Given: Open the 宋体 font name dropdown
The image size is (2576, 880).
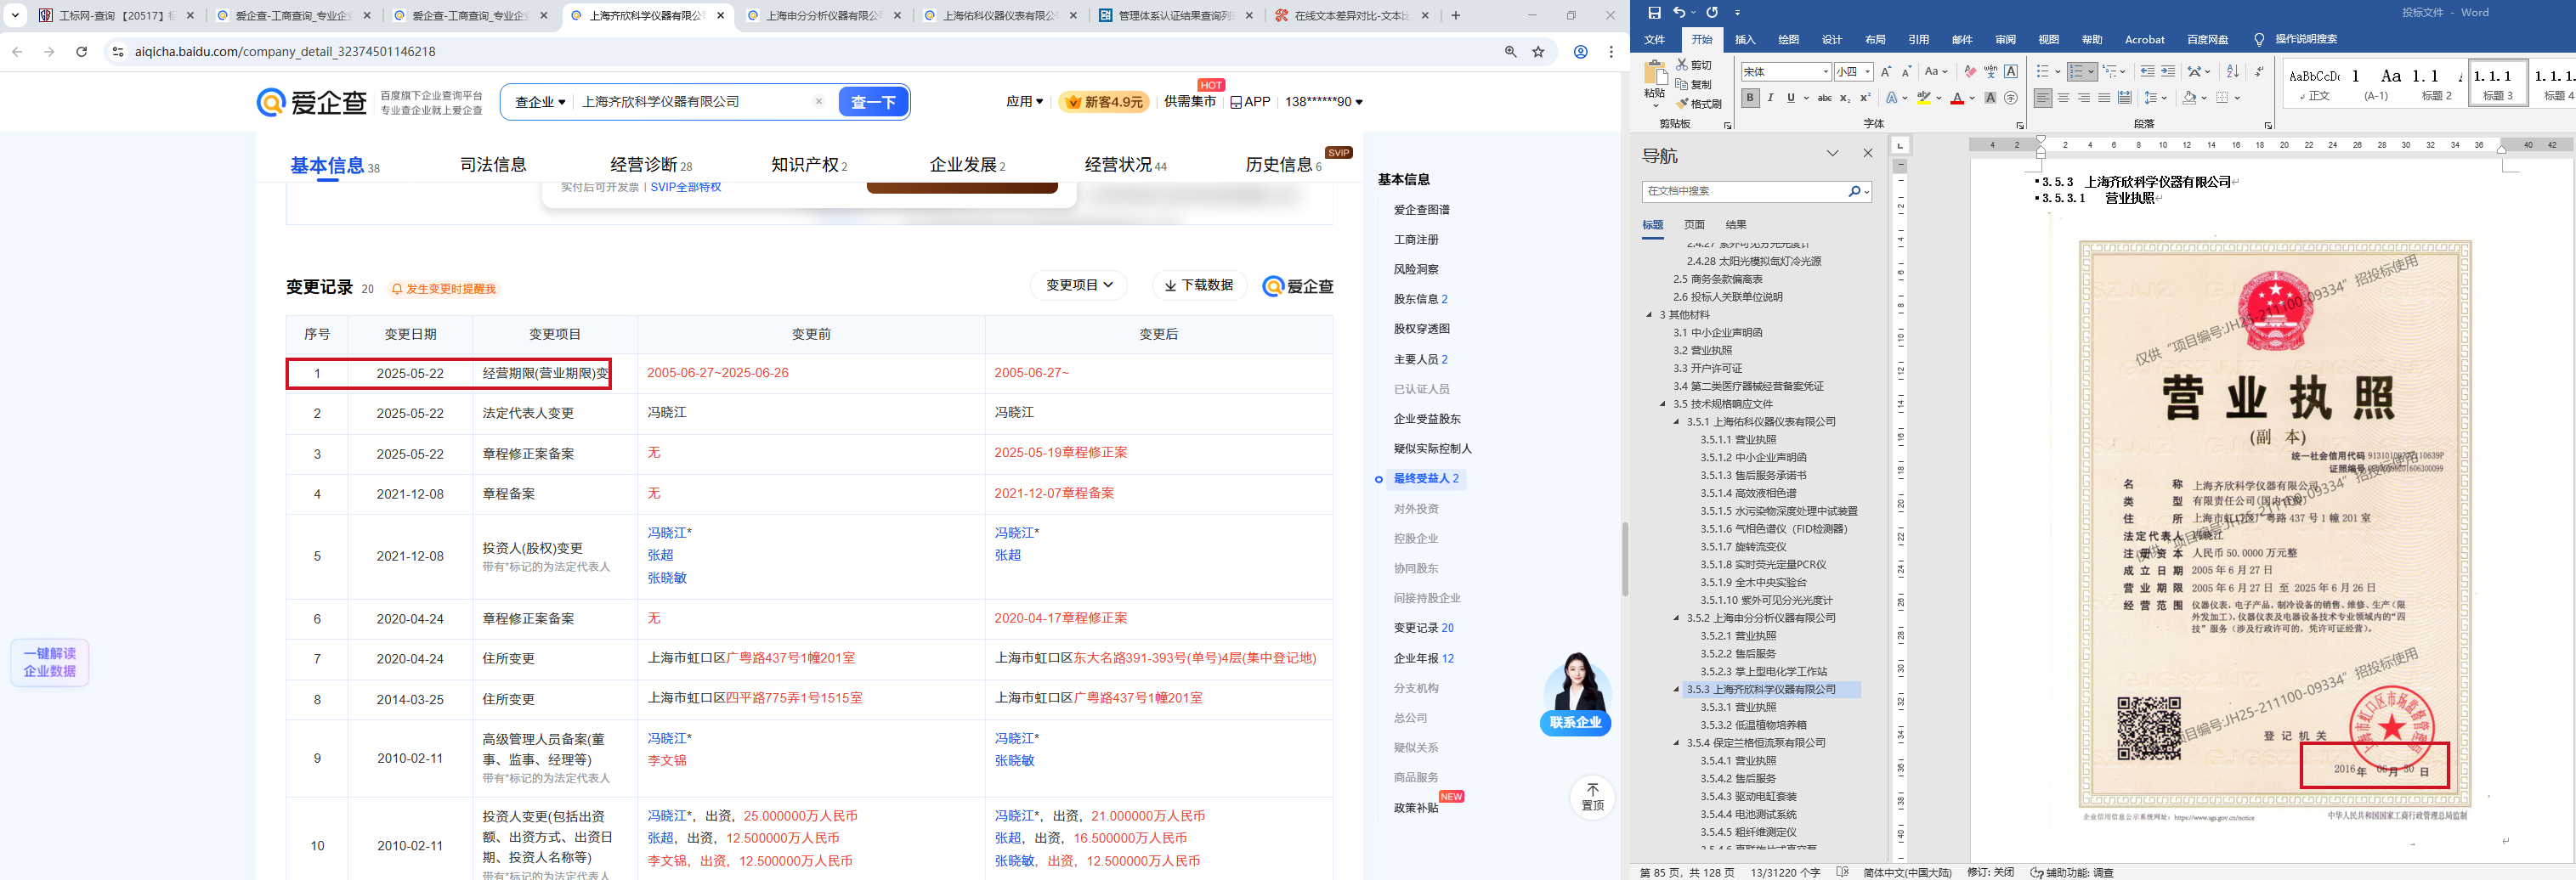Looking at the screenshot, I should pos(1826,72).
